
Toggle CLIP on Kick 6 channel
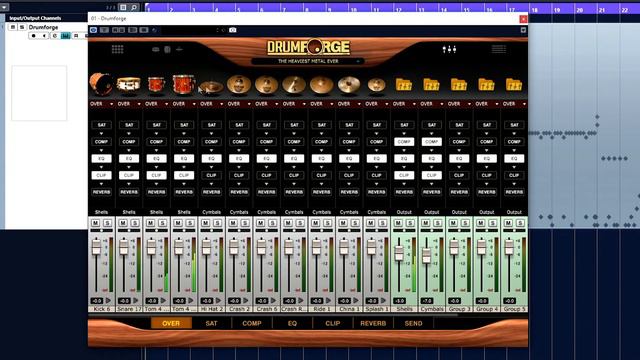(101, 175)
